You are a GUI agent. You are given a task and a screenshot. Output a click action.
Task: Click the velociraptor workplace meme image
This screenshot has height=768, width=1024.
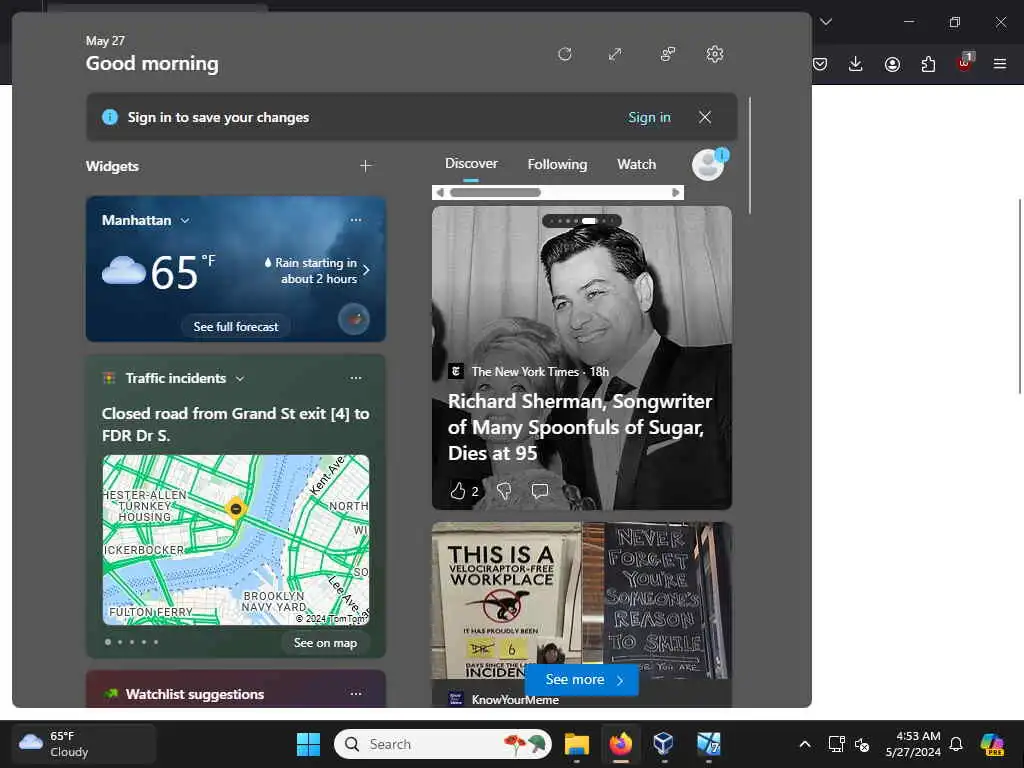tap(506, 600)
